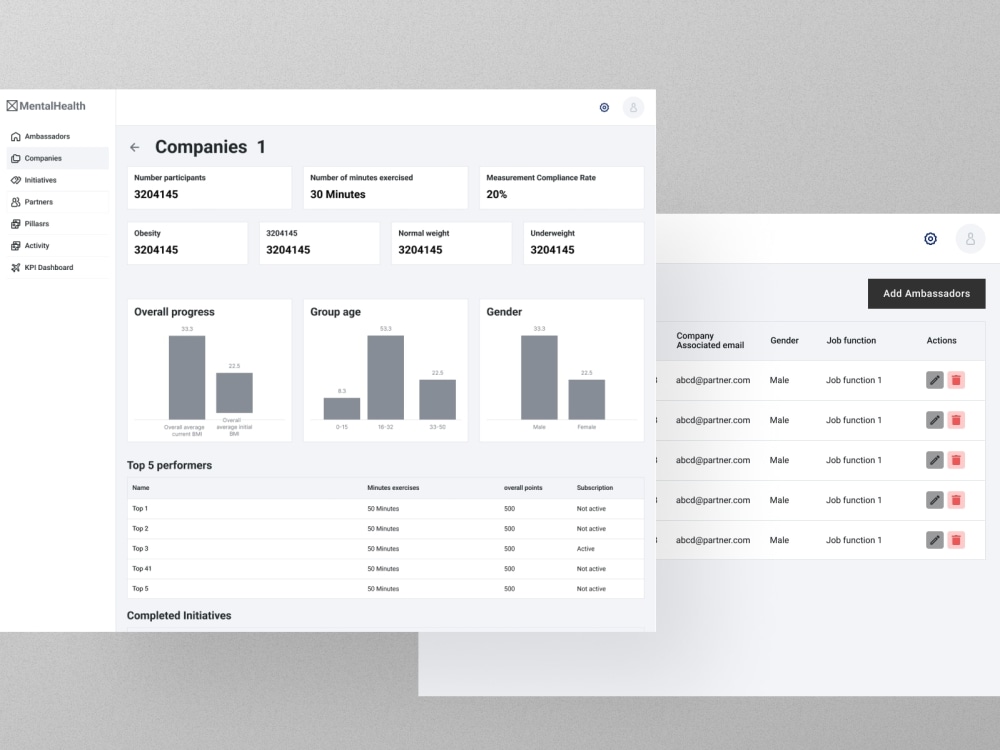Open Pillasrs in the sidebar

coord(57,224)
